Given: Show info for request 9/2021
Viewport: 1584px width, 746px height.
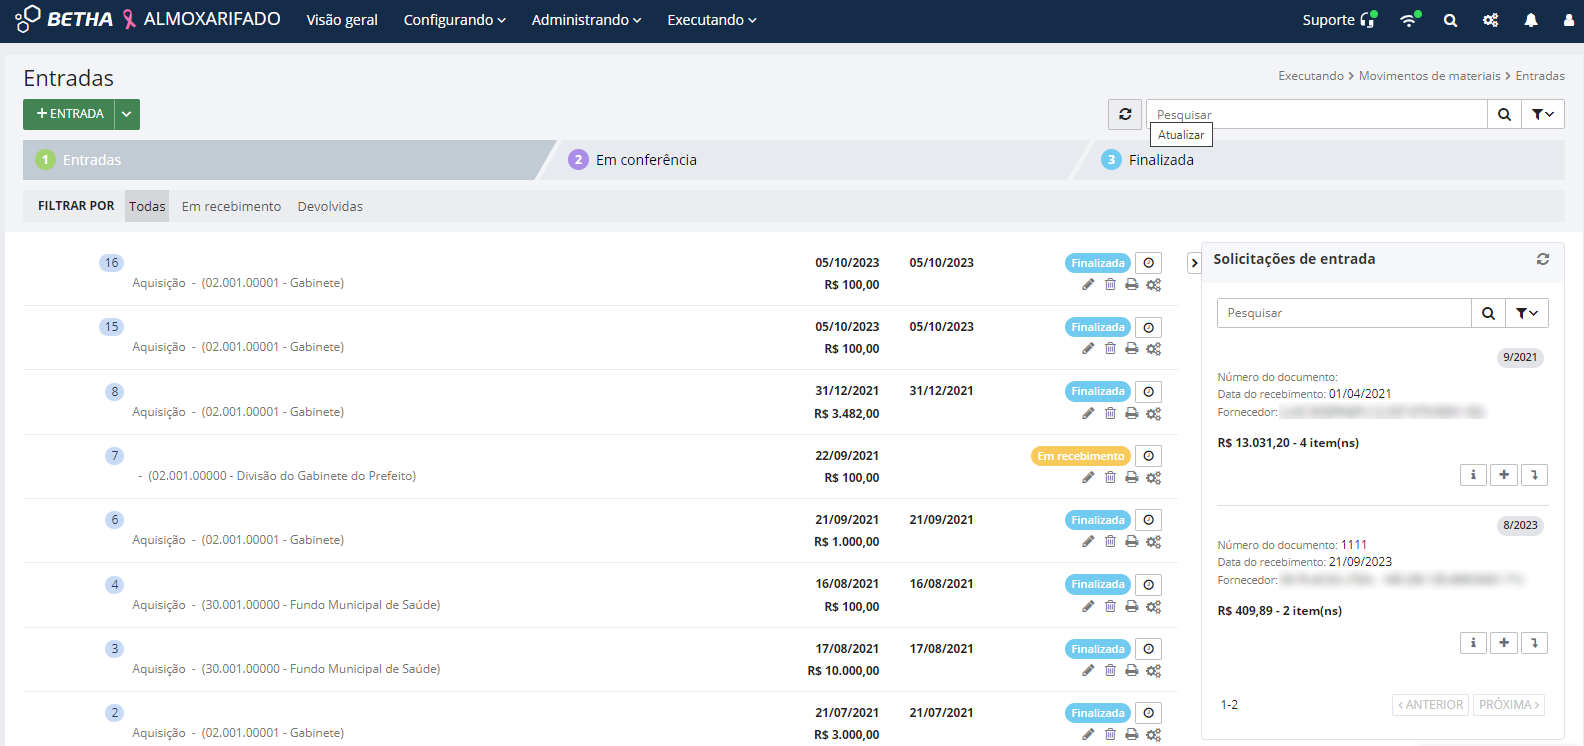Looking at the screenshot, I should (x=1473, y=475).
